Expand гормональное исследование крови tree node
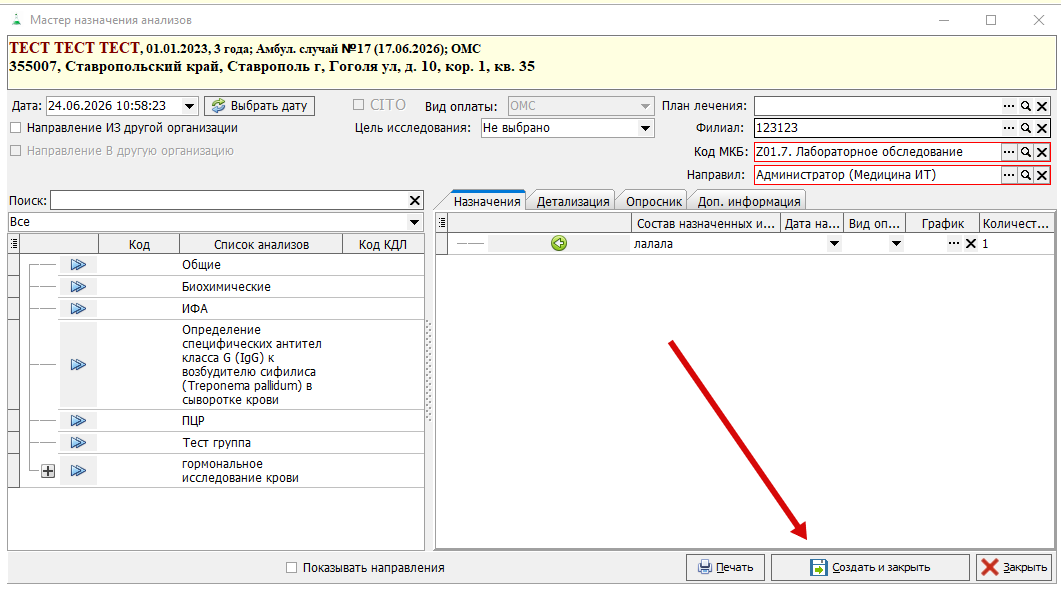1061x591 pixels. click(x=48, y=471)
